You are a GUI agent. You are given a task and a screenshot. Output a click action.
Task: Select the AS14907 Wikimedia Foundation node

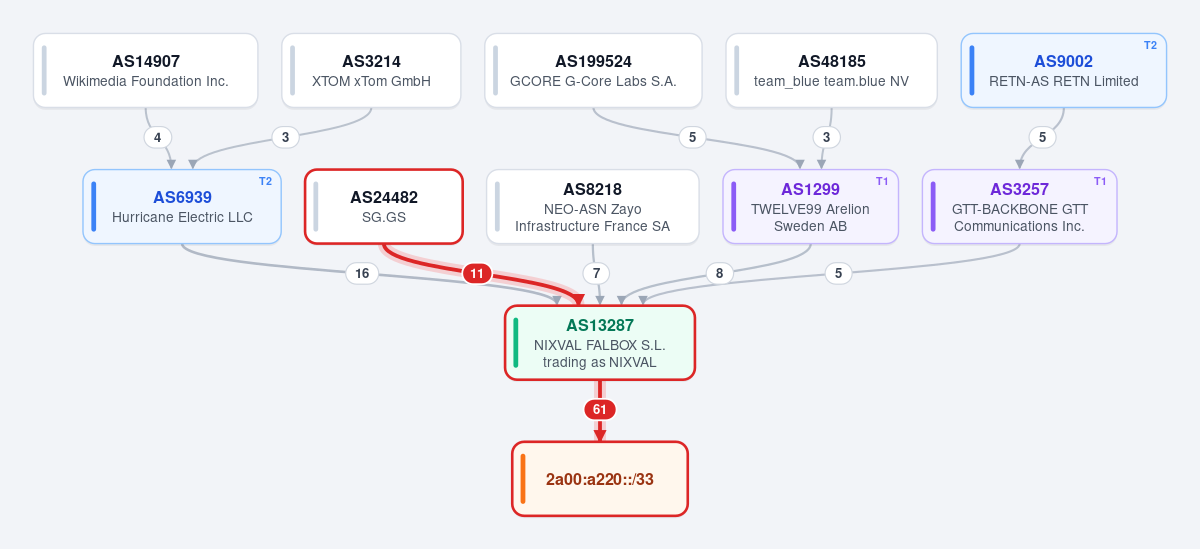(x=146, y=71)
